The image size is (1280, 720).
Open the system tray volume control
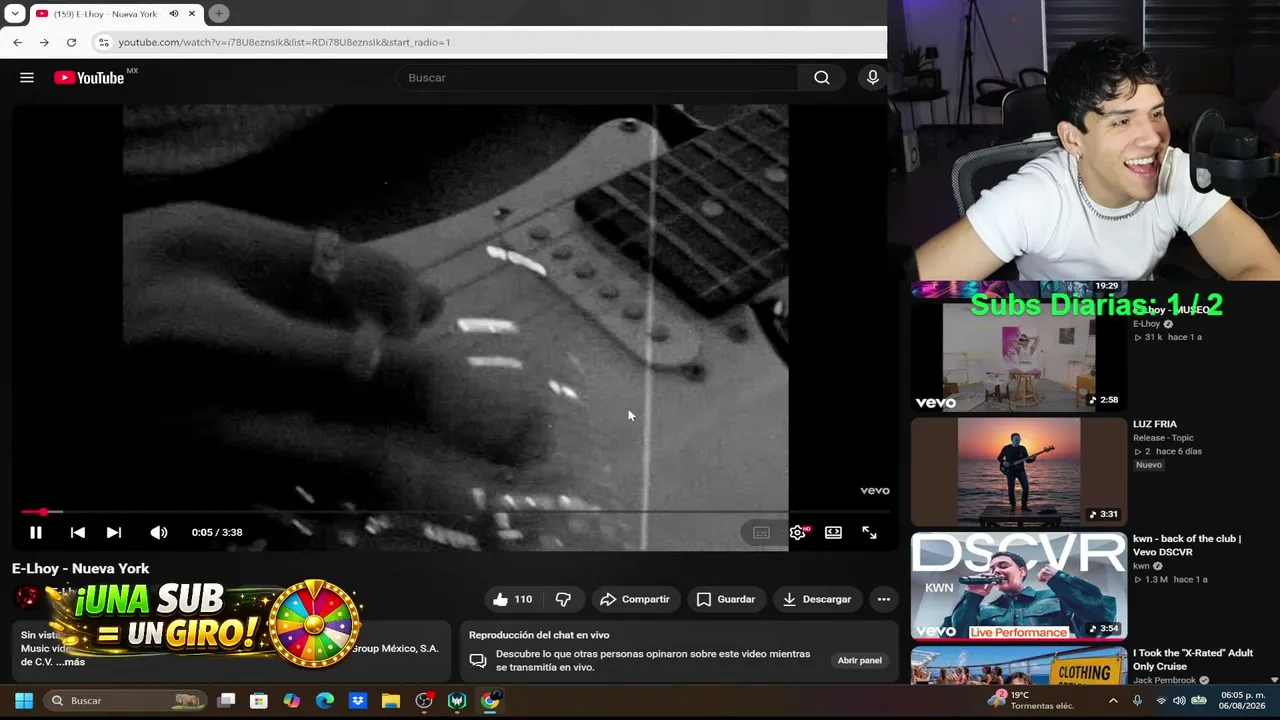[1179, 701]
